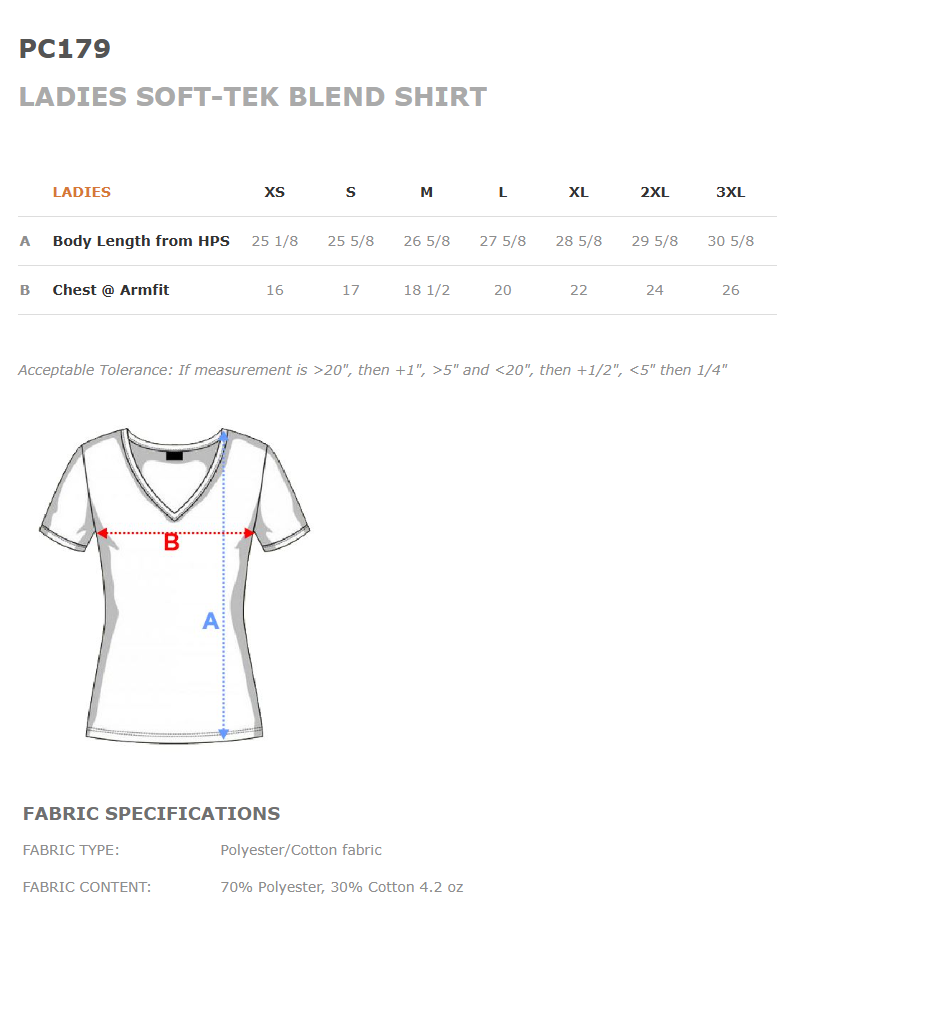The height and width of the screenshot is (1021, 934).
Task: Click the blue arrowhead at shirt hem
Action: click(x=224, y=734)
